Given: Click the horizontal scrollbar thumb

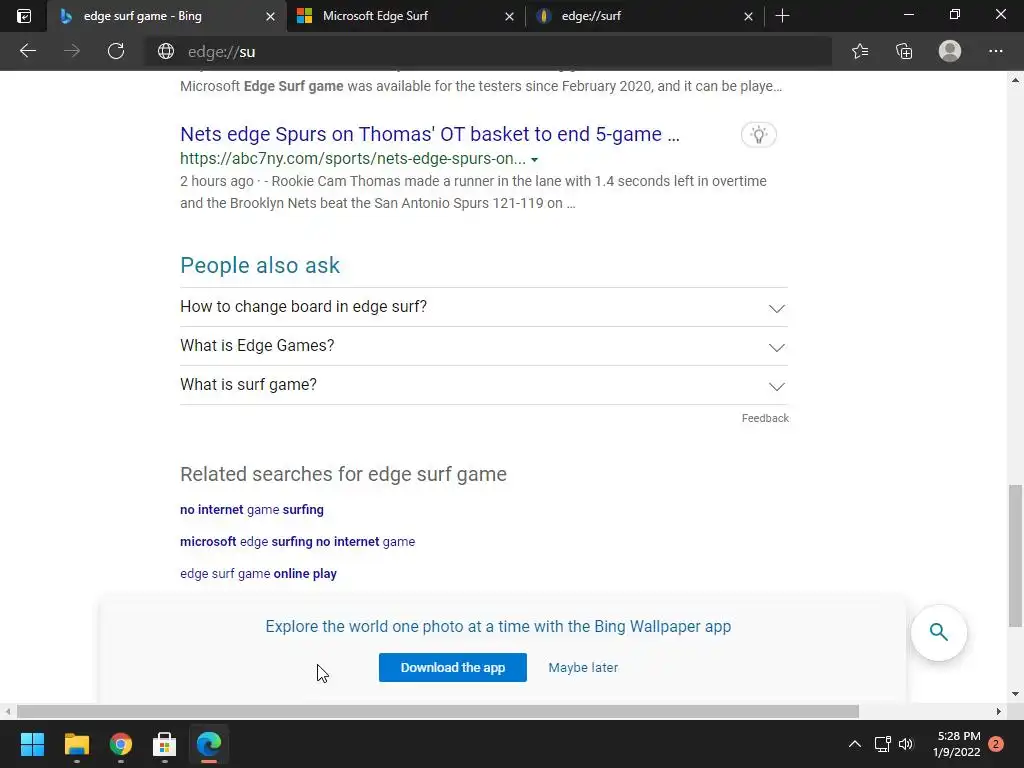Looking at the screenshot, I should [x=438, y=711].
